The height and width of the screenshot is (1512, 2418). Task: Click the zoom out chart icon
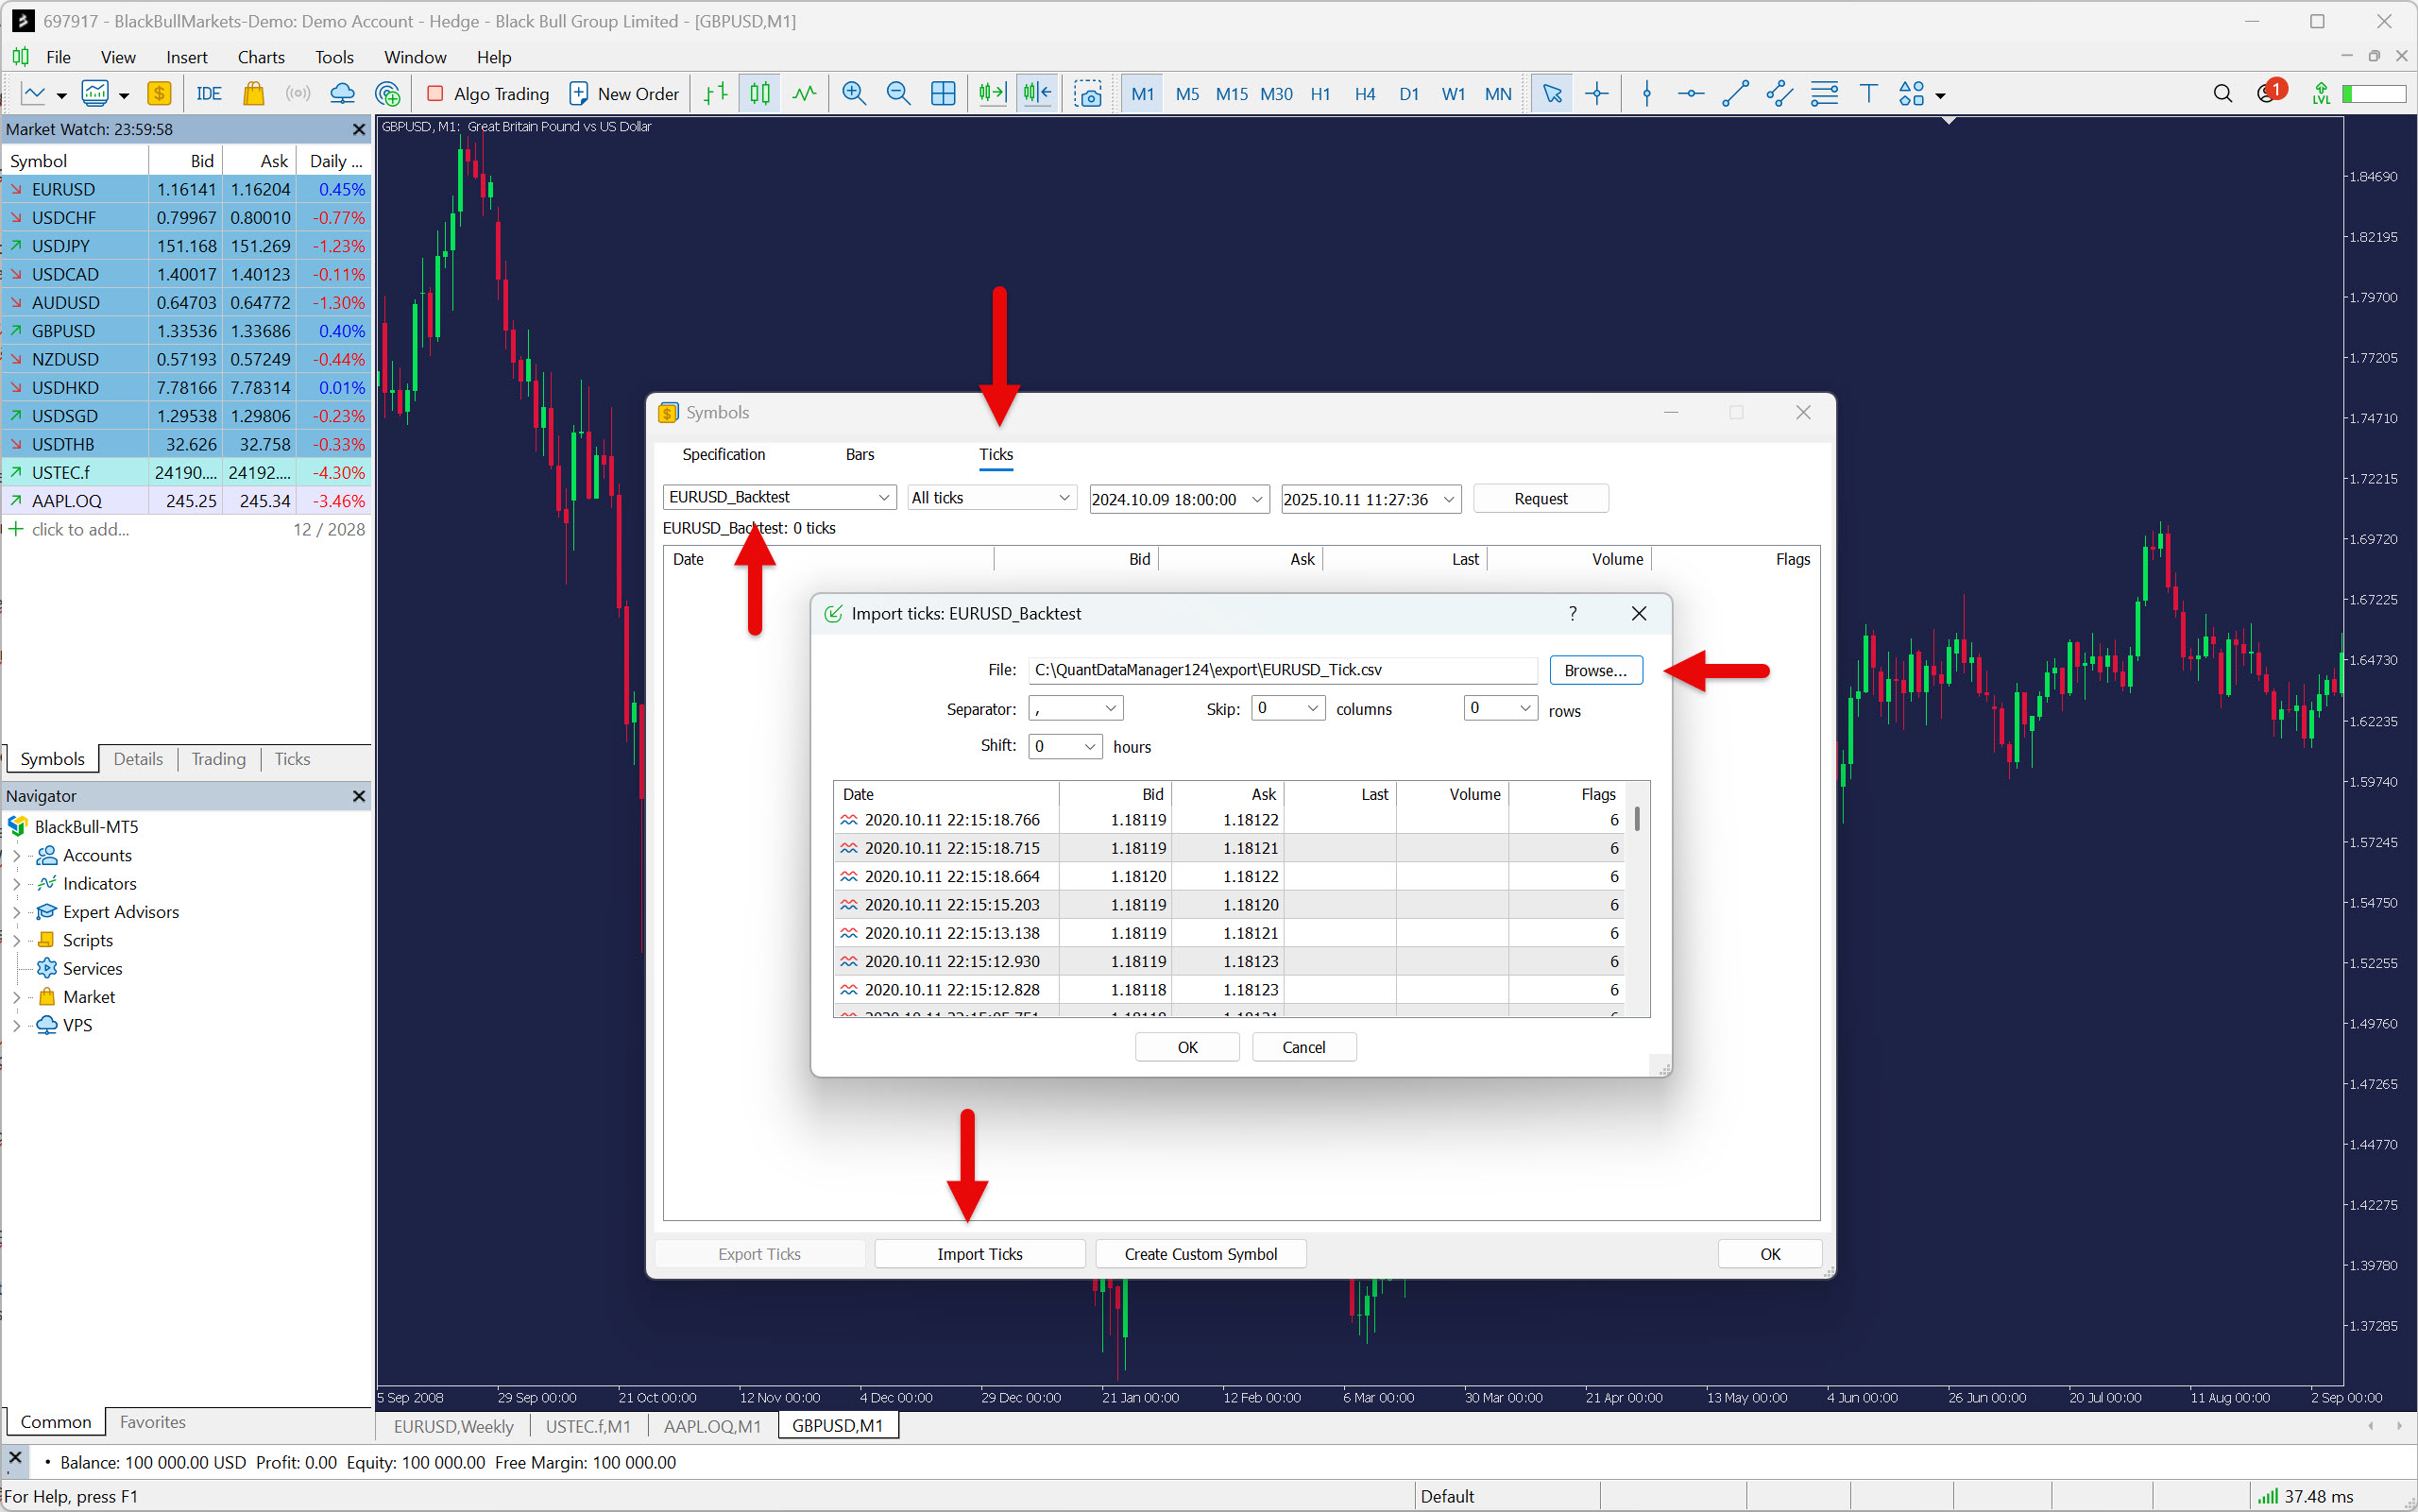pyautogui.click(x=898, y=94)
